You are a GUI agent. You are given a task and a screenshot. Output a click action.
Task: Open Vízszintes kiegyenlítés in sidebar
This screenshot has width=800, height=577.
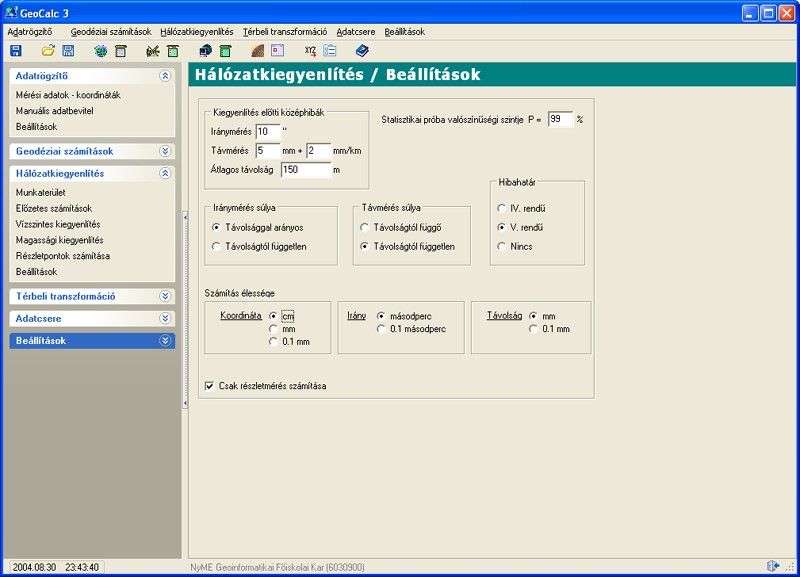click(58, 224)
